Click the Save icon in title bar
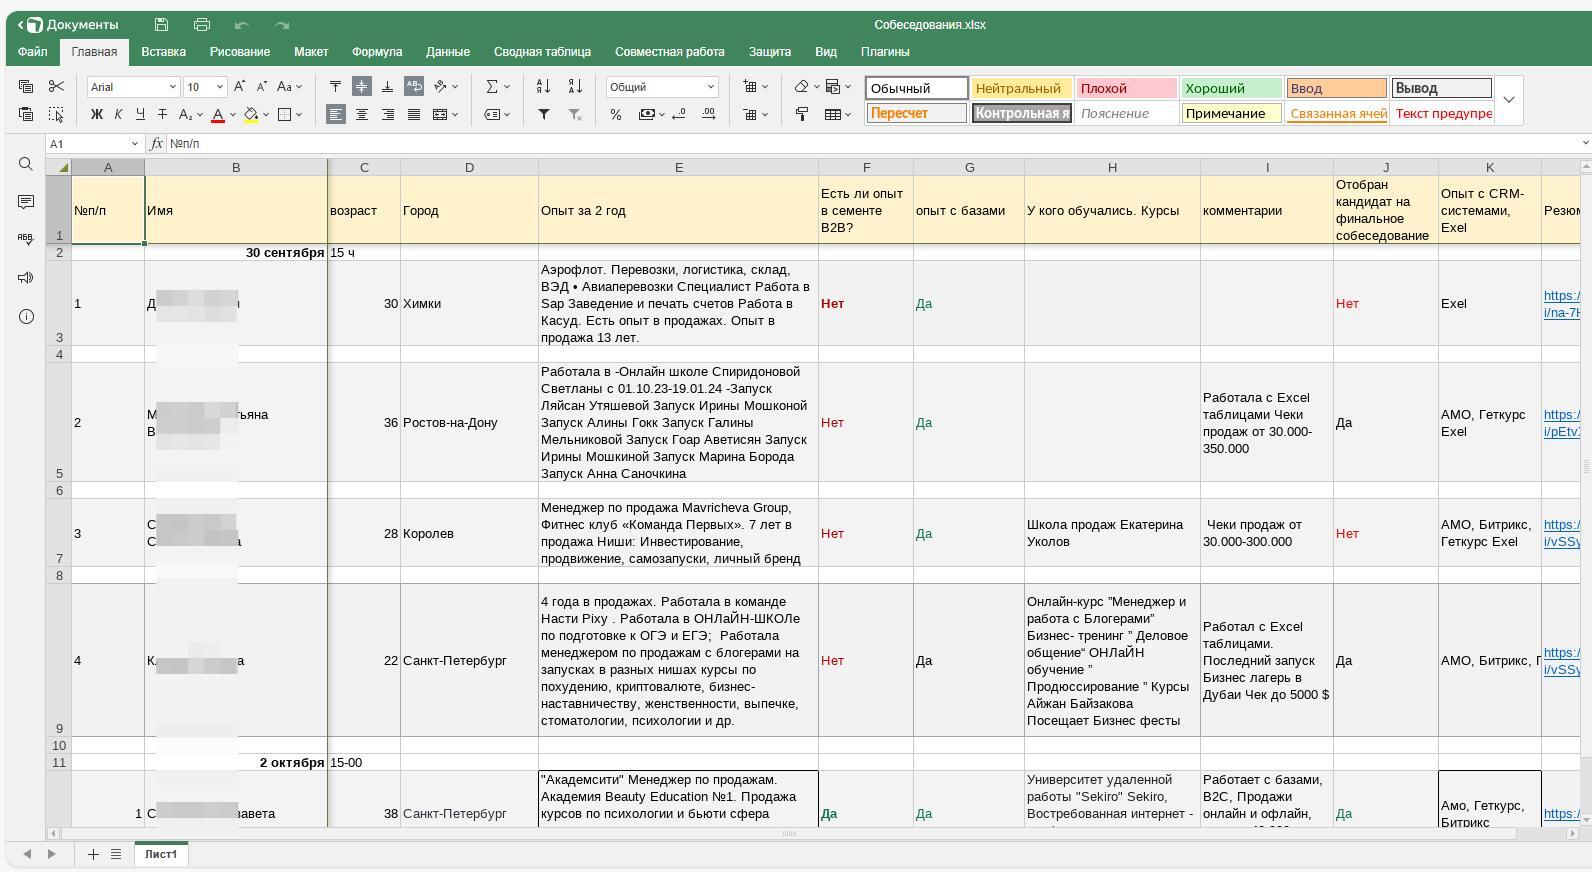Image resolution: width=1592 pixels, height=872 pixels. 161,24
